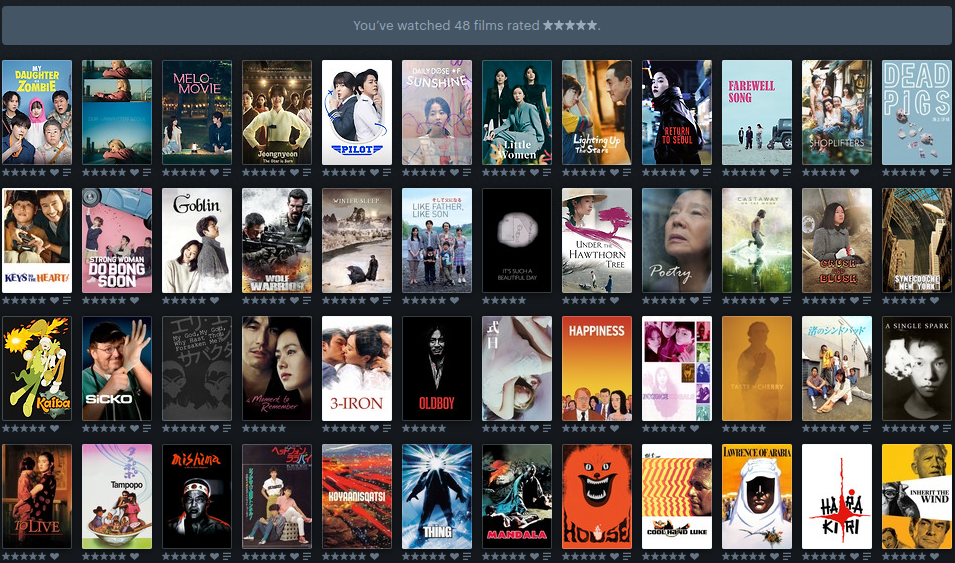Screen dimensions: 955x563
Task: Open the review icon under Castaway on the Moon
Action: (787, 300)
